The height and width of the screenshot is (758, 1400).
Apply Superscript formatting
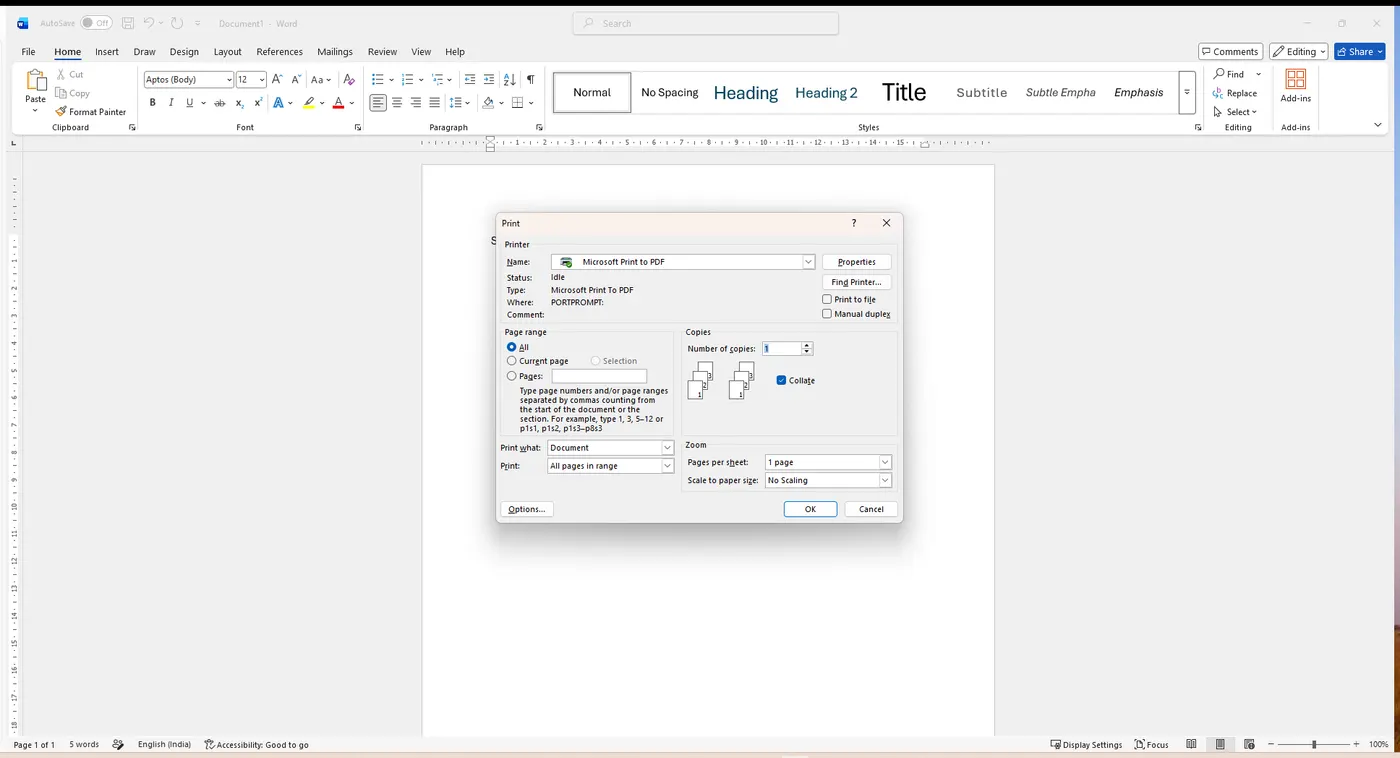(x=258, y=103)
